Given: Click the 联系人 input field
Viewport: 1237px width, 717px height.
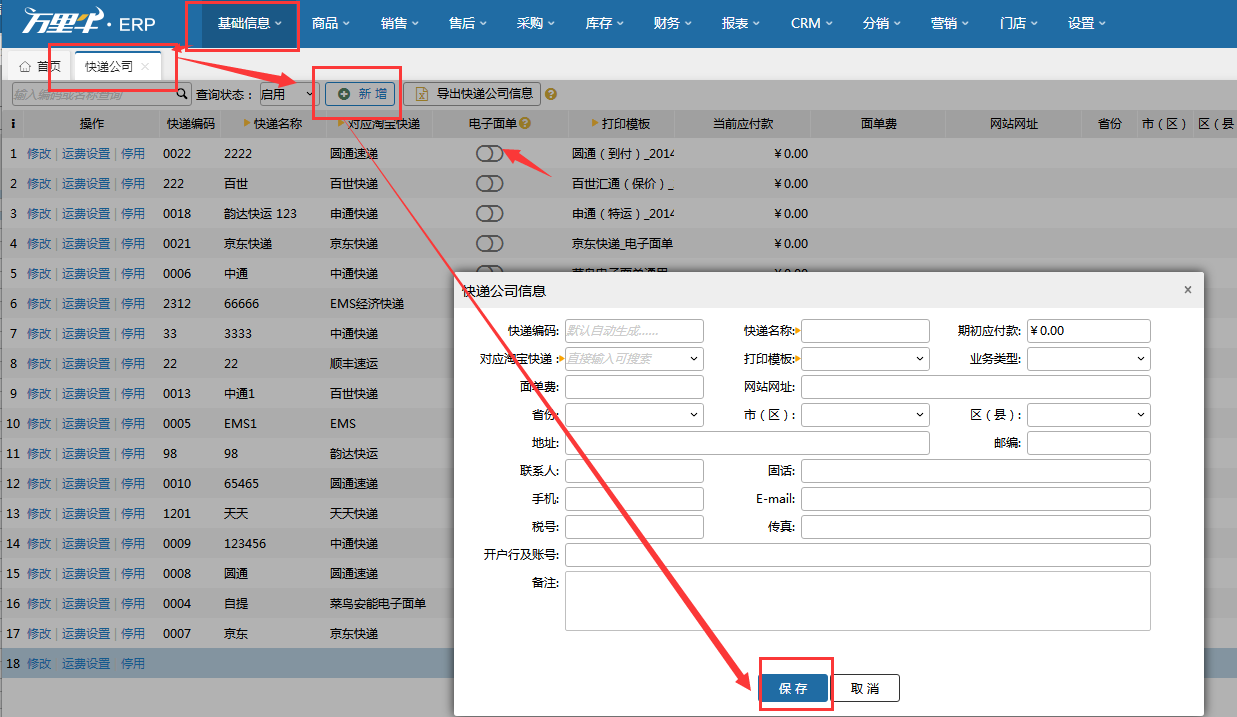Looking at the screenshot, I should [634, 470].
